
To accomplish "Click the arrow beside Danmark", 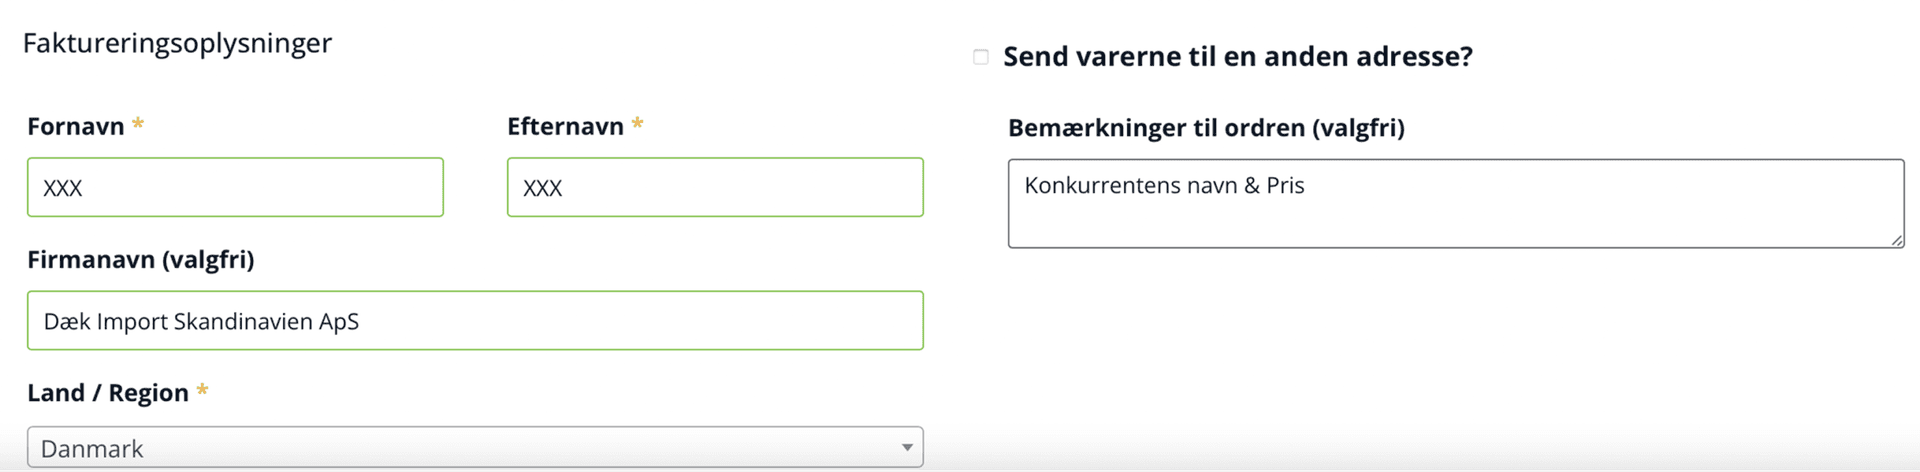I will pos(907,448).
